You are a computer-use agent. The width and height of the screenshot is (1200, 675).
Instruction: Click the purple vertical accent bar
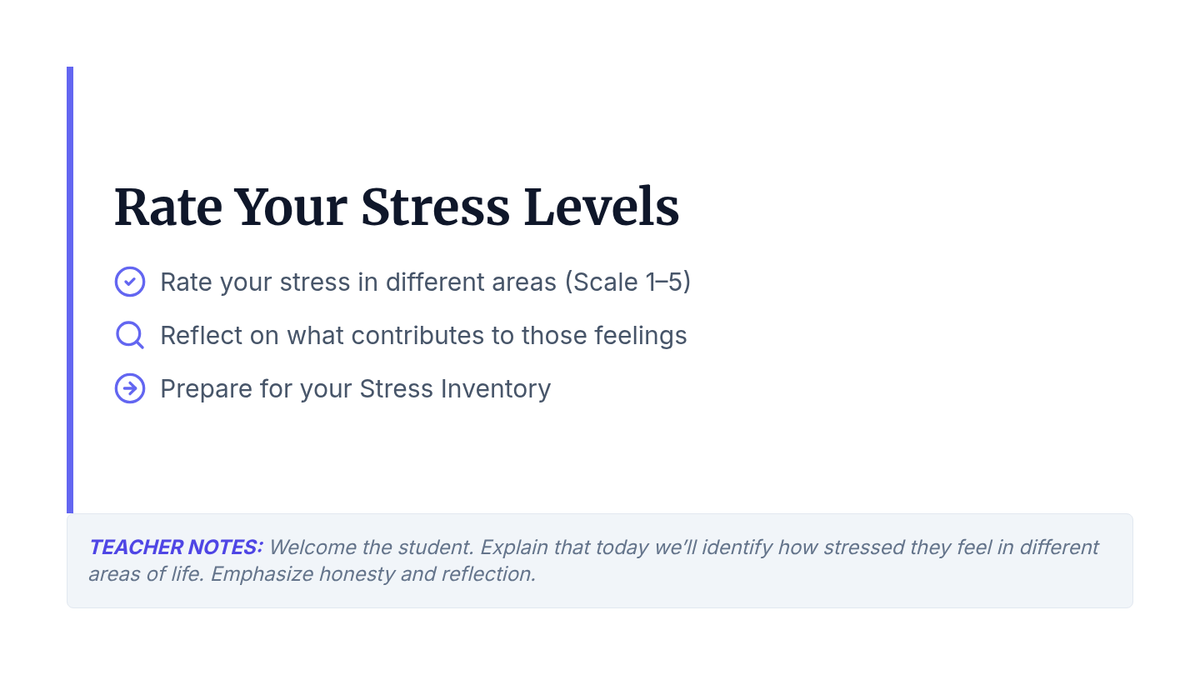click(70, 290)
